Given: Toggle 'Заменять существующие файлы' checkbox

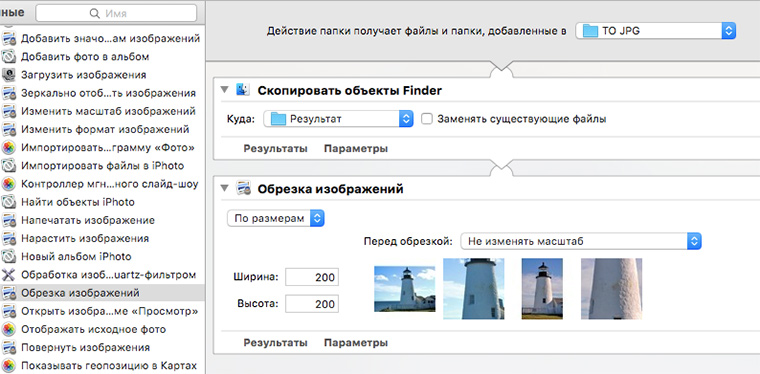Looking at the screenshot, I should [427, 119].
